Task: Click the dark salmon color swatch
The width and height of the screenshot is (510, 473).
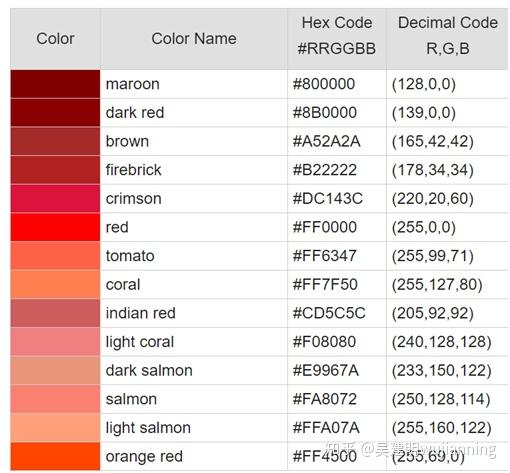Action: coord(55,371)
